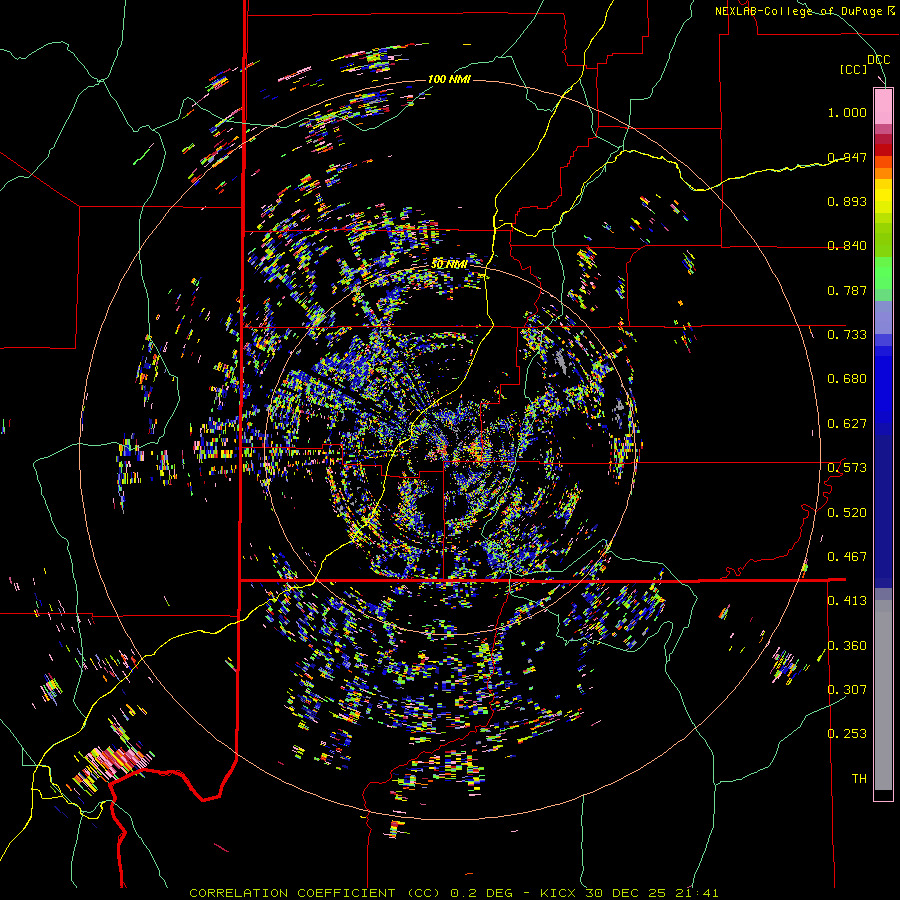Select the 0.467 scale value
The height and width of the screenshot is (900, 900).
point(847,557)
